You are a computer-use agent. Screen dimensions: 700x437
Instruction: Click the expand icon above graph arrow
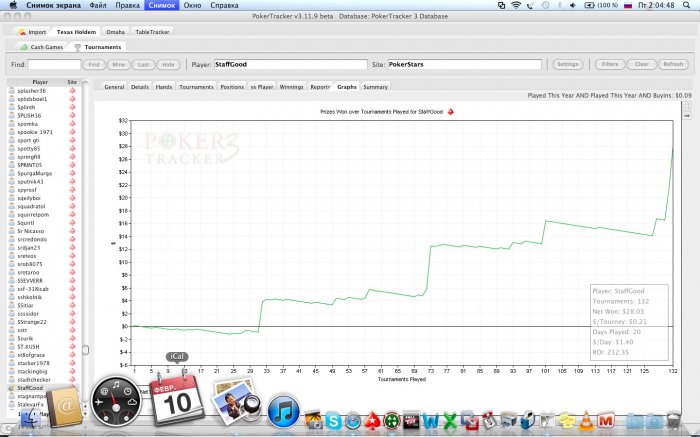(687, 106)
